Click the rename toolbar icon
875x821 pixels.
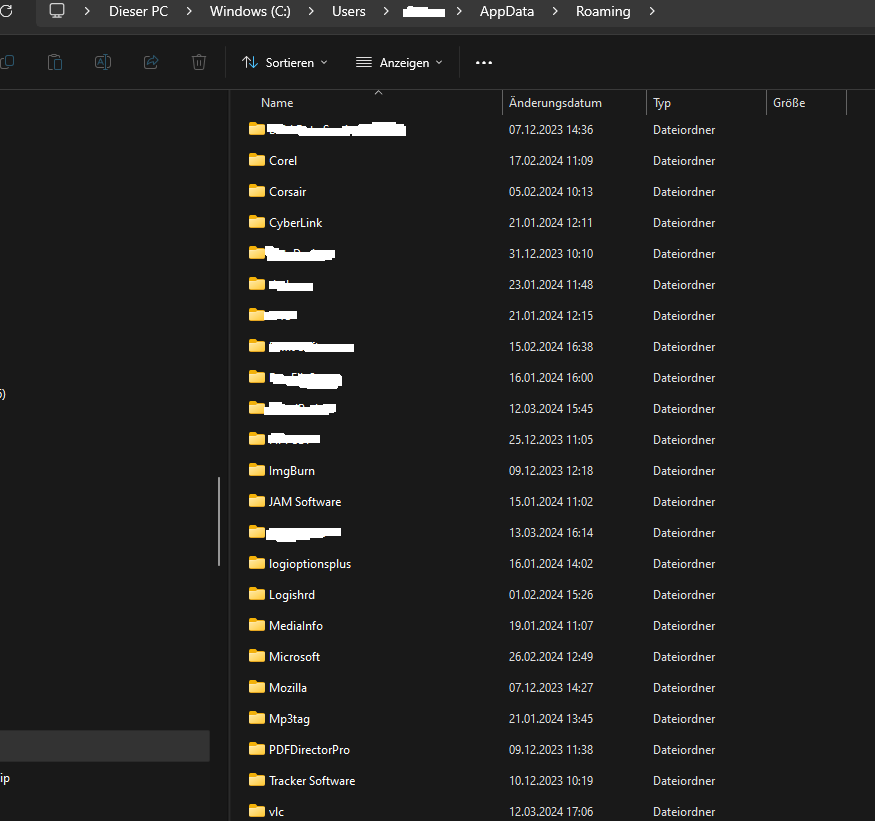pyautogui.click(x=103, y=62)
